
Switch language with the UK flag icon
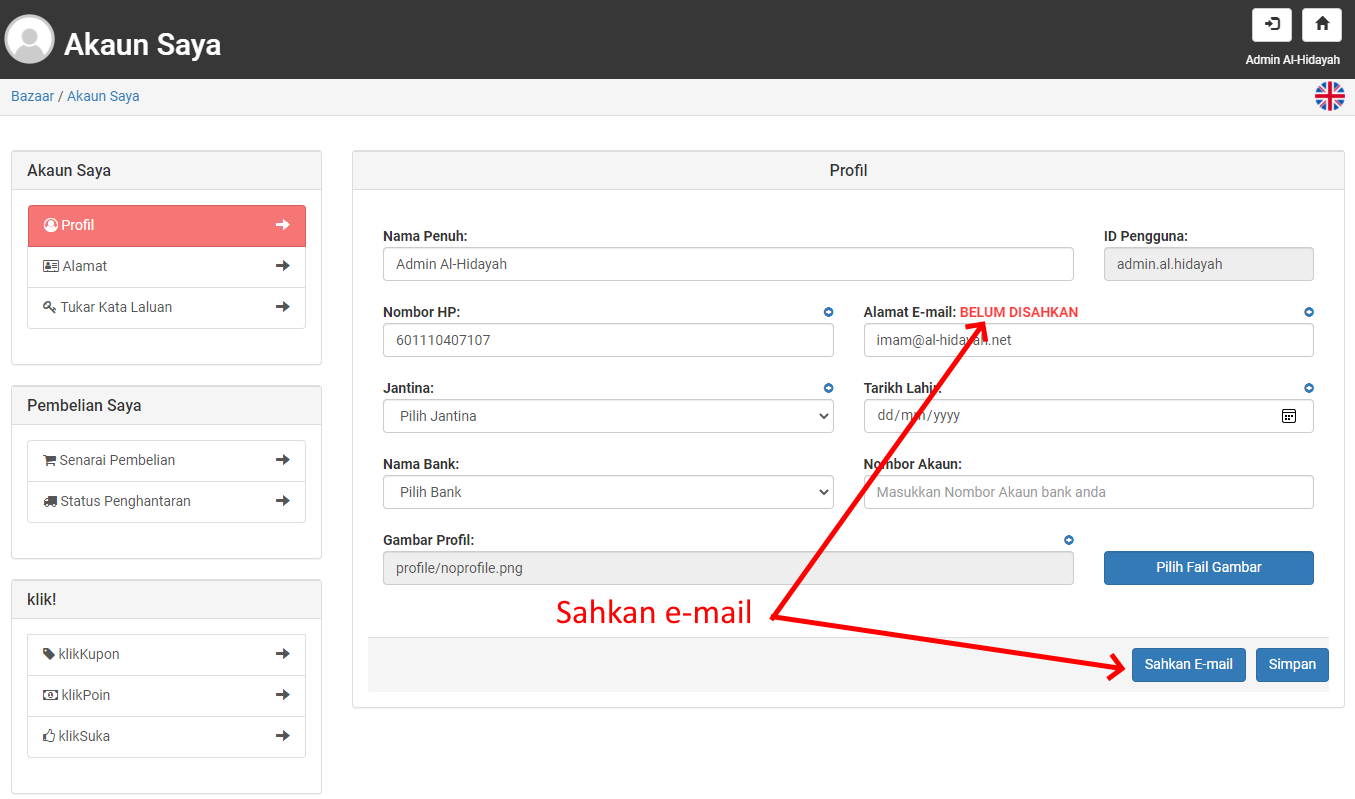pyautogui.click(x=1329, y=96)
